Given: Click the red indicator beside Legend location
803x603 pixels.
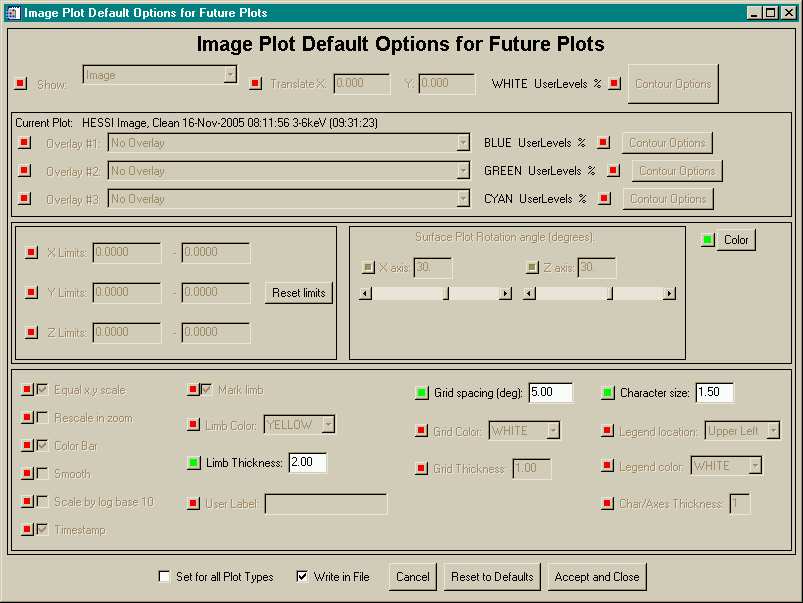Looking at the screenshot, I should (x=608, y=431).
